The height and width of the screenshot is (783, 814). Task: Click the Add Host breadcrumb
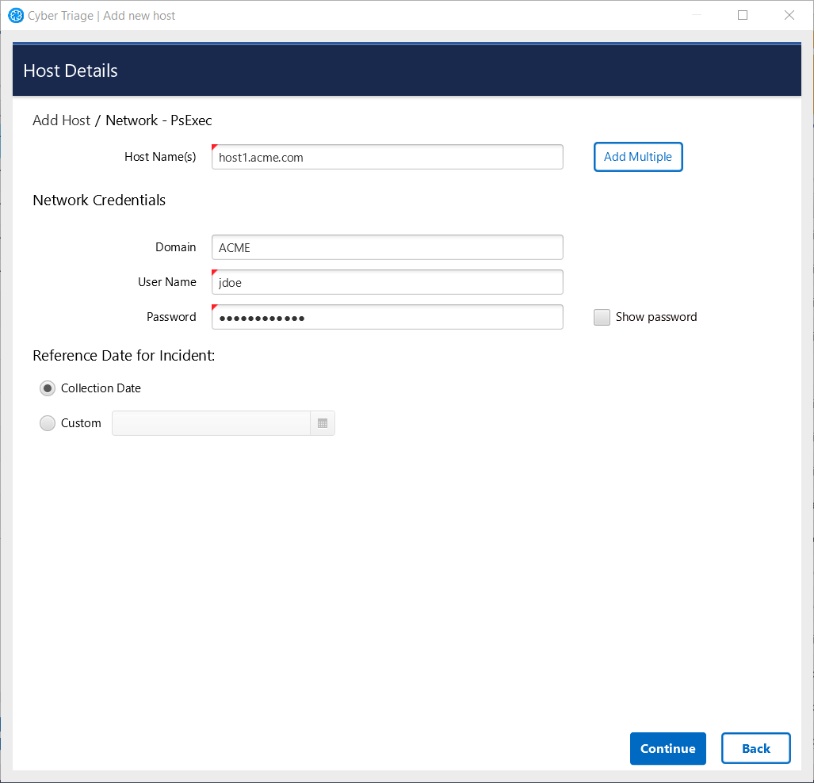(x=61, y=120)
